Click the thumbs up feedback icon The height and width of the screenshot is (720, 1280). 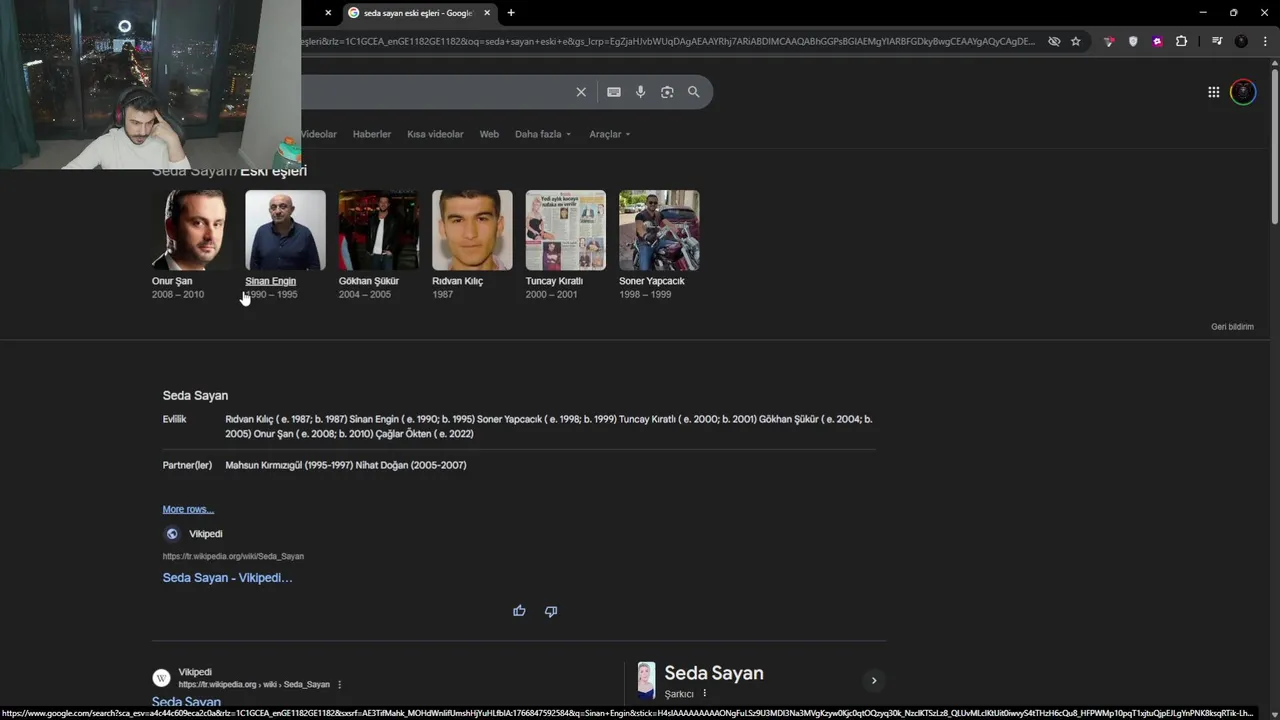519,611
